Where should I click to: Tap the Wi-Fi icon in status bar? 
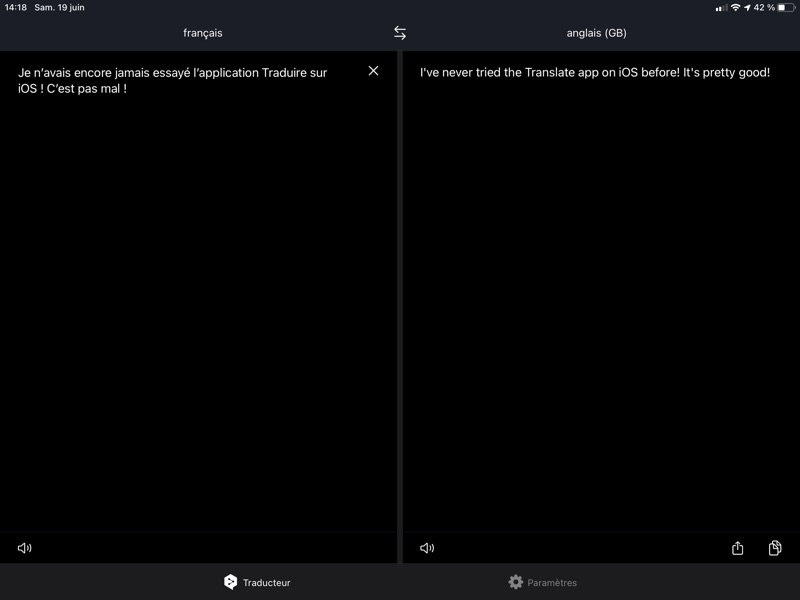pyautogui.click(x=735, y=7)
